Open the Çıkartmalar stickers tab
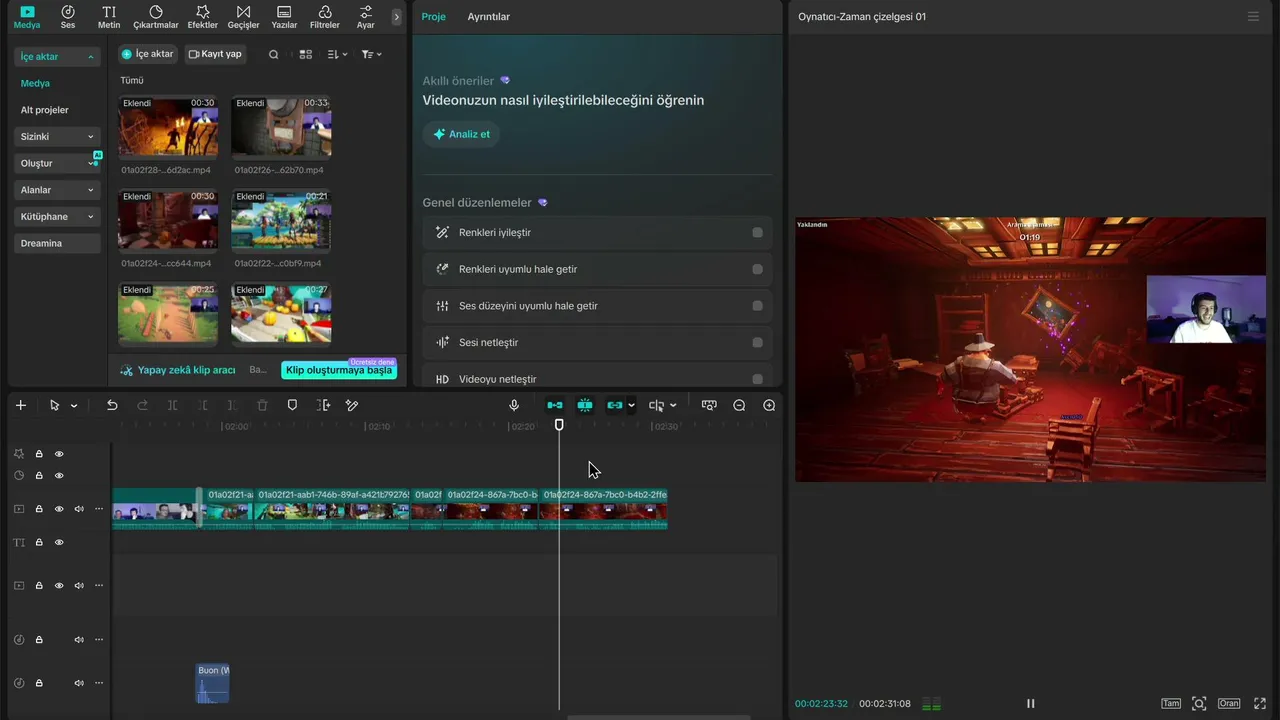 click(156, 16)
